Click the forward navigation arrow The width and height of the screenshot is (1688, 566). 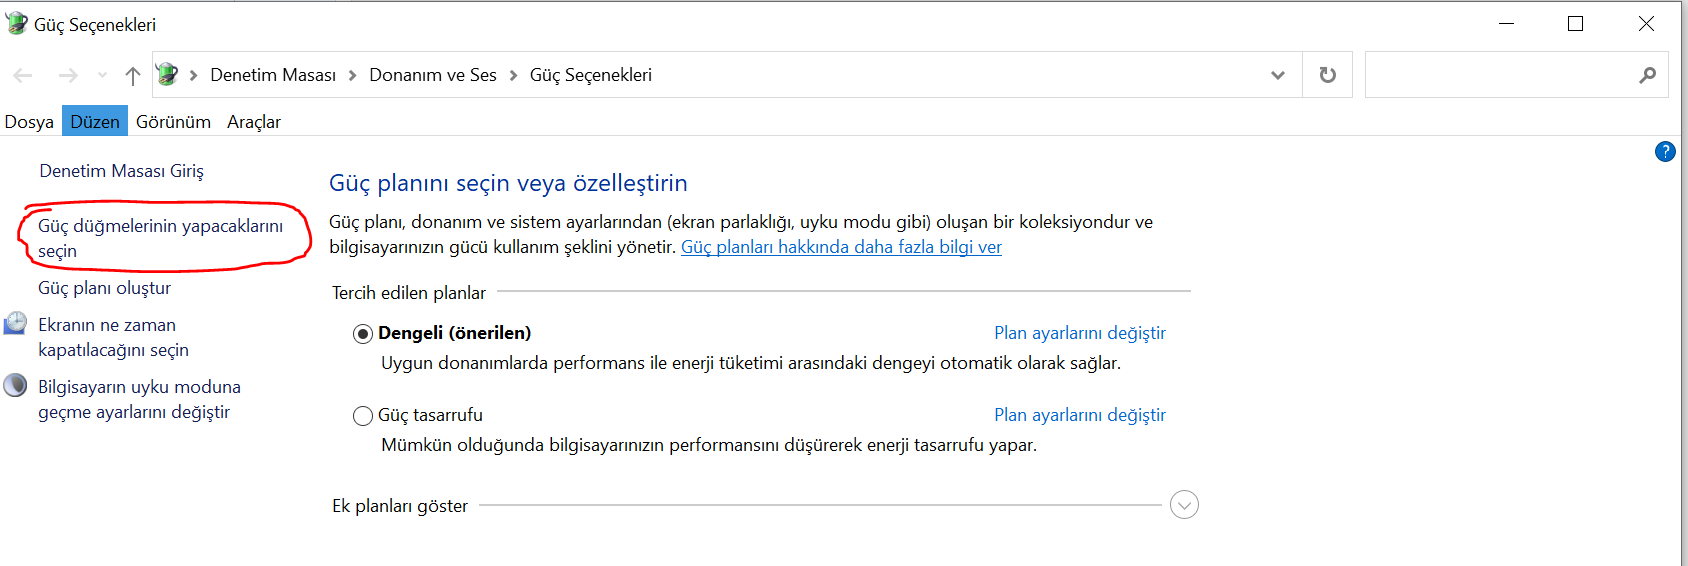pos(68,76)
